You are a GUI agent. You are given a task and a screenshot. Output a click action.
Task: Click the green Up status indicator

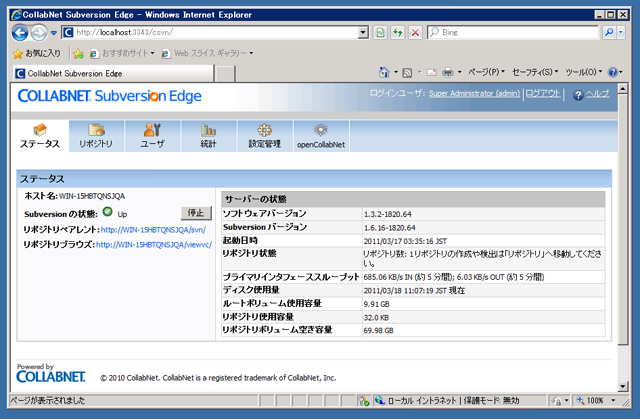coord(107,212)
